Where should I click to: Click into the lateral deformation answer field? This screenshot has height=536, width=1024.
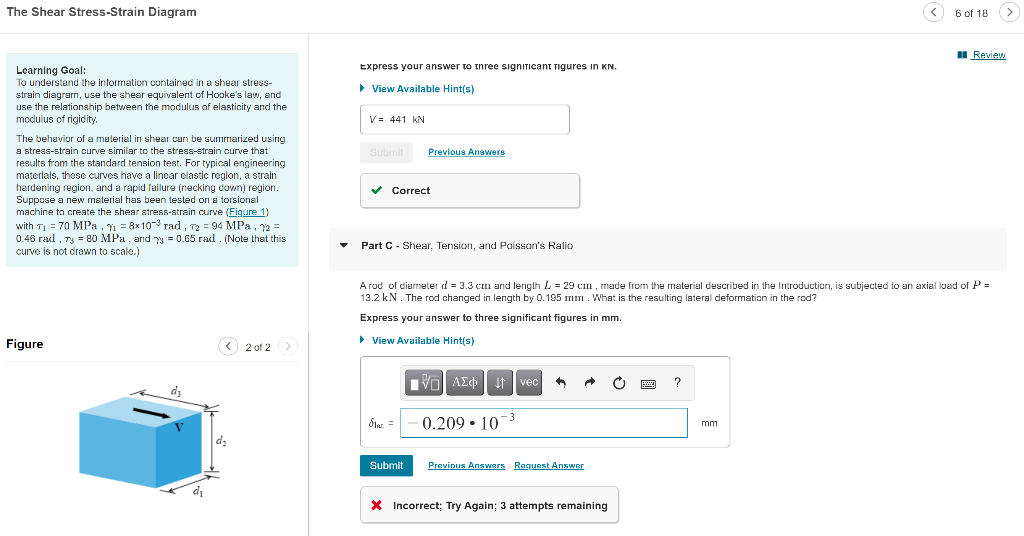(x=544, y=423)
